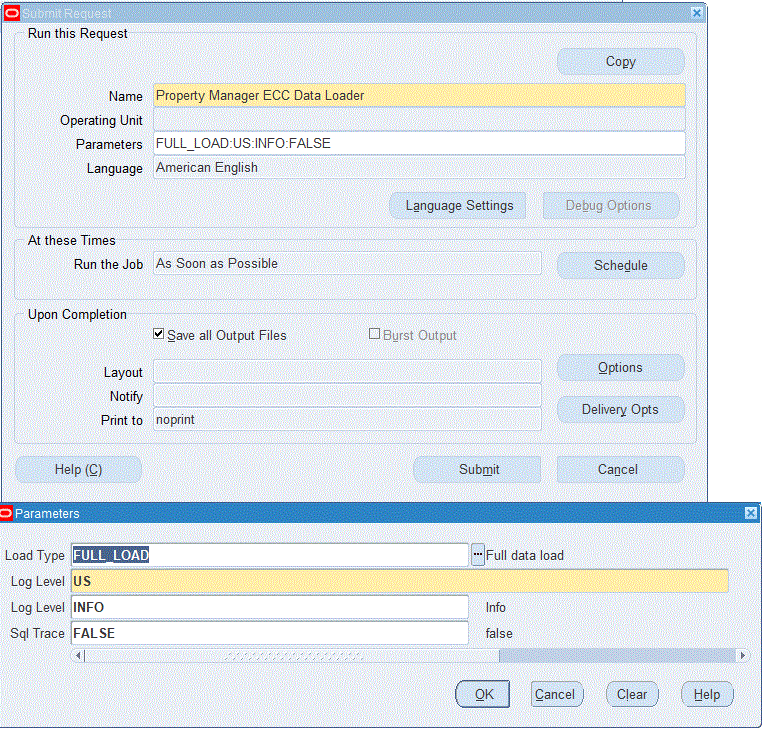Click the right arrow of the horizontal scrollbar
Image resolution: width=765 pixels, height=731 pixels.
point(742,655)
